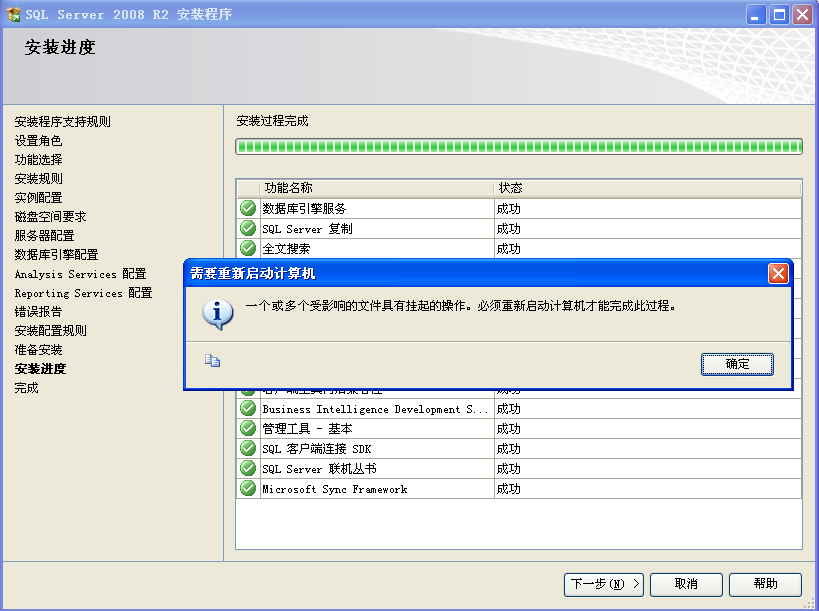Click success icon beside 管理工具 - 基本
Screen dimensions: 819x611
coord(246,428)
